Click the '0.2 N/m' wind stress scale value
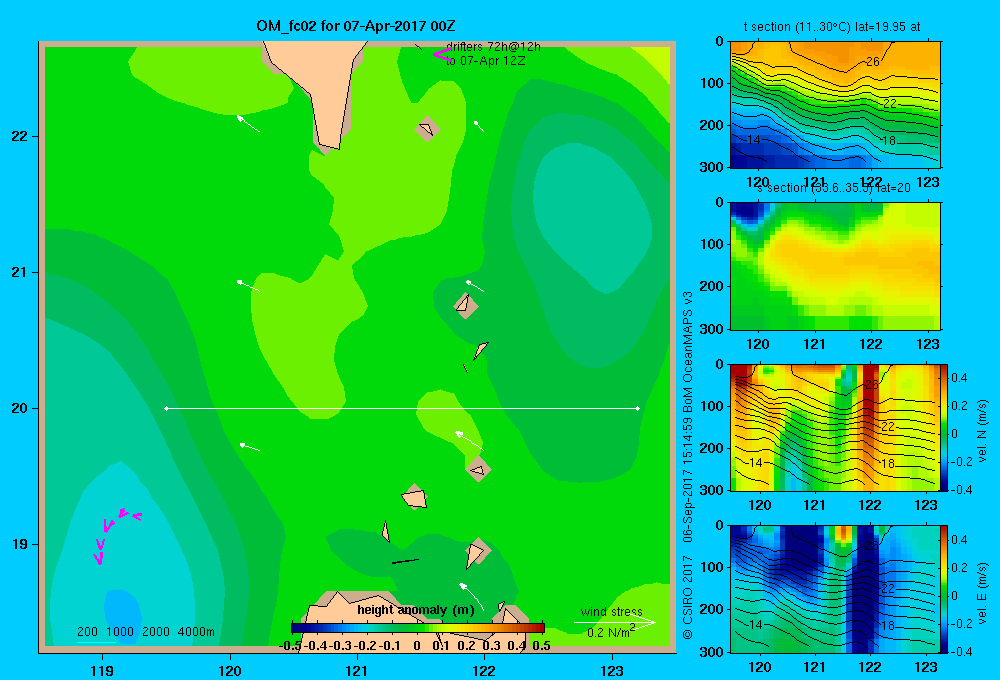Image resolution: width=1000 pixels, height=680 pixels. [609, 633]
